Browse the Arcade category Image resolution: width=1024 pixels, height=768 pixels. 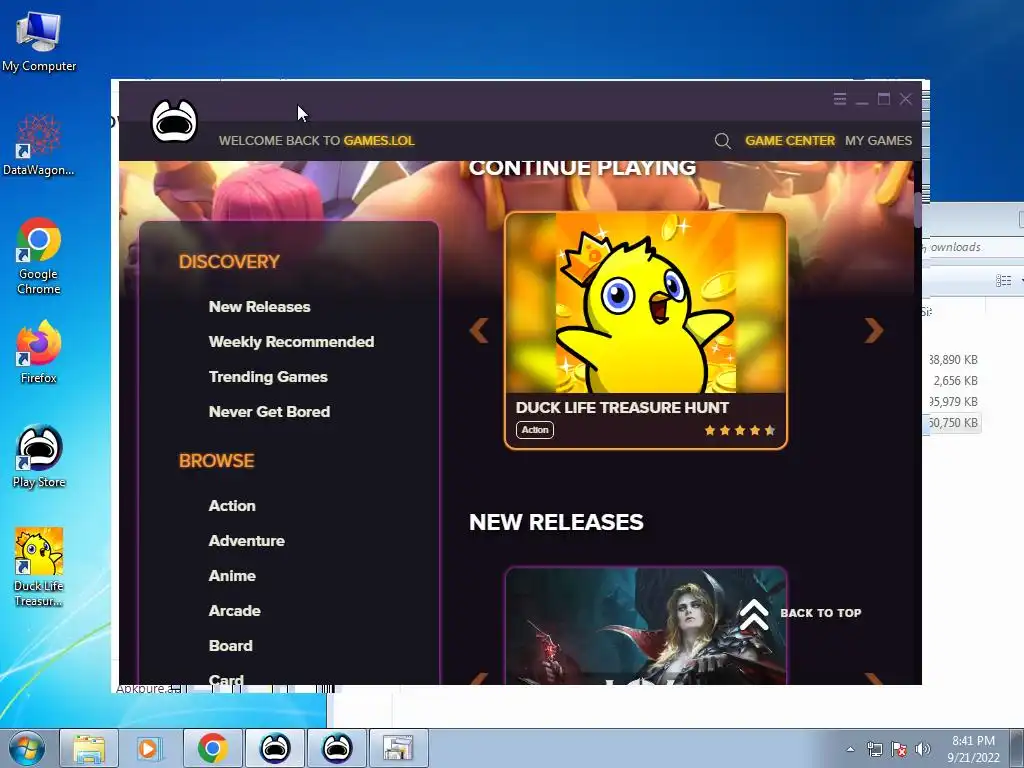tap(234, 611)
